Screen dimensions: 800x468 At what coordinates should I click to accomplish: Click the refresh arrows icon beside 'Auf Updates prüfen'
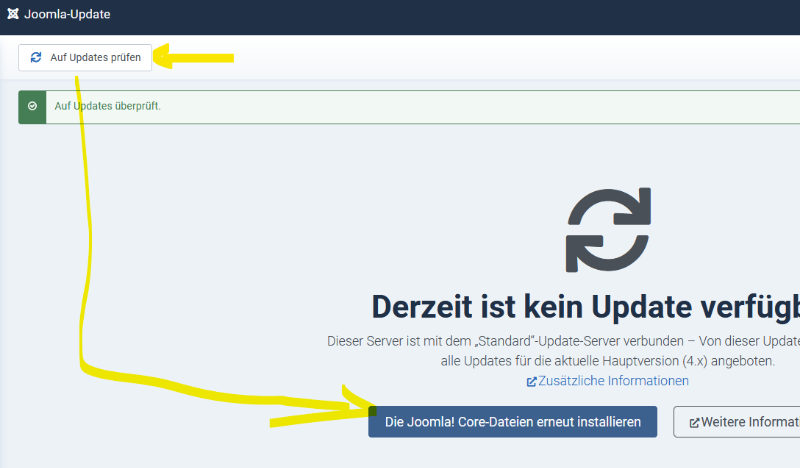36,58
